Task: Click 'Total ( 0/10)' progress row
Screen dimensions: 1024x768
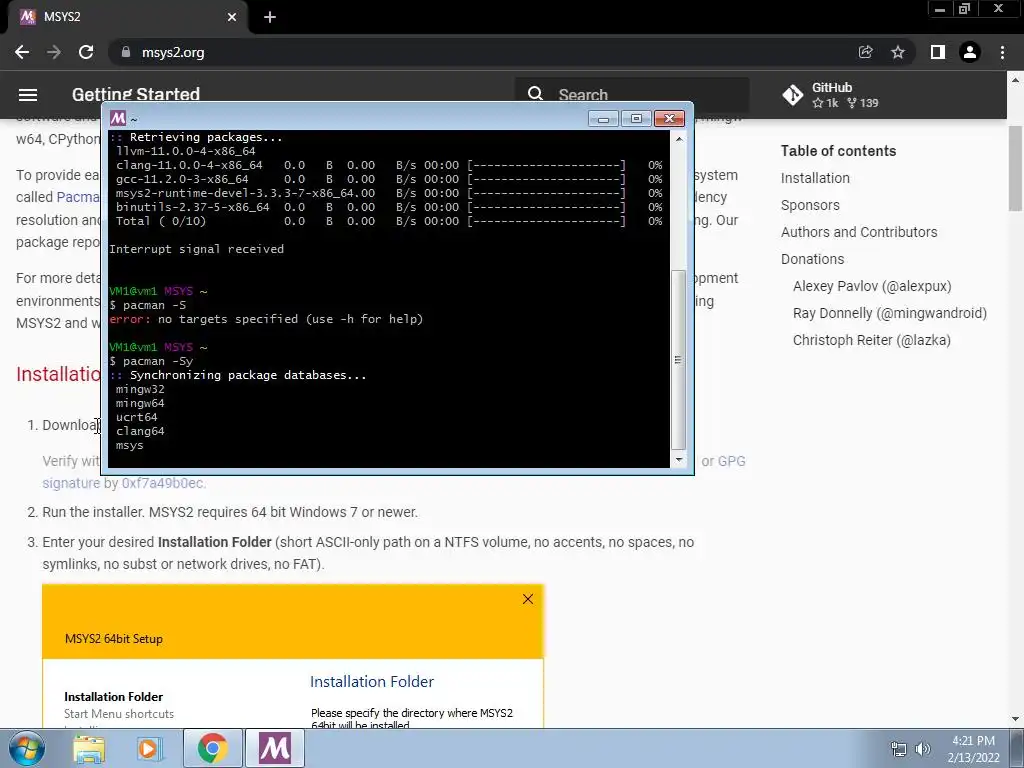Action: pos(389,221)
